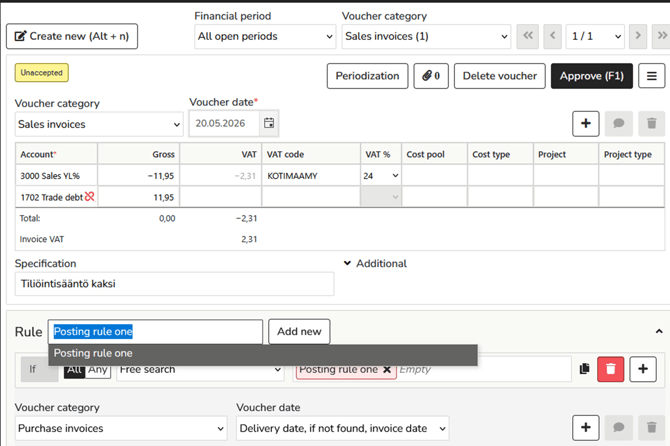Image resolution: width=670 pixels, height=446 pixels.
Task: Open the Financial period dropdown
Action: [265, 36]
